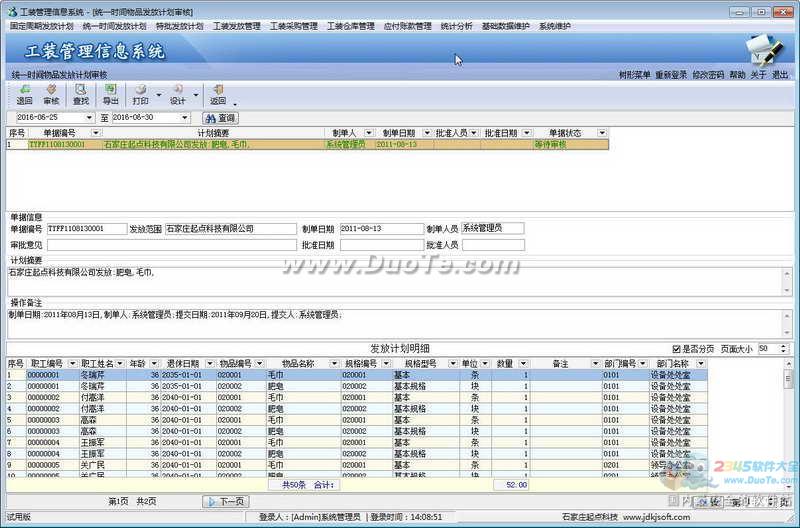This screenshot has width=800, height=528.
Task: Expand the end date 2016-06-30 dropdown
Action: click(184, 118)
